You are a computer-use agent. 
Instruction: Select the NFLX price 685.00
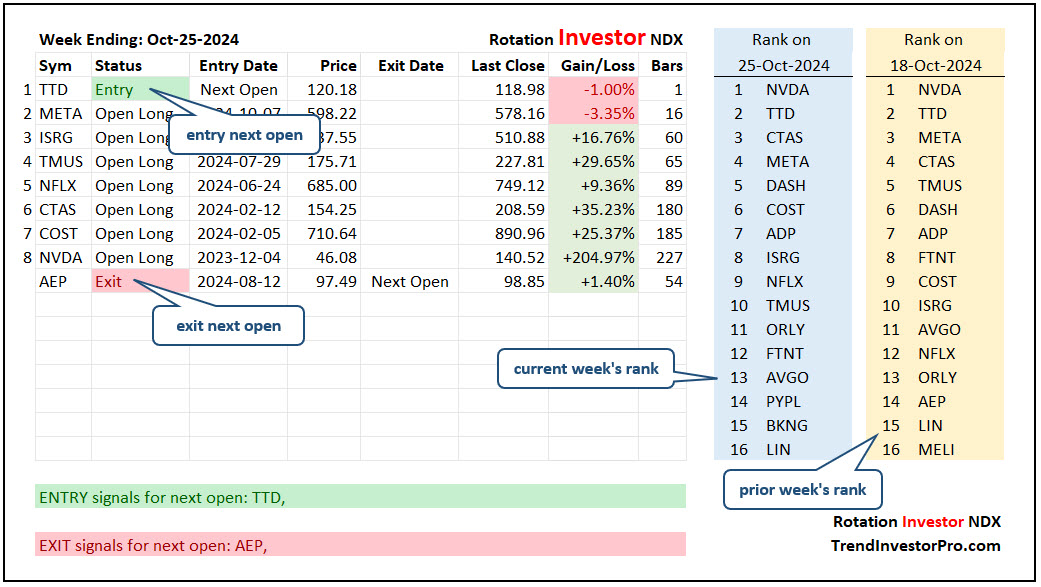332,185
